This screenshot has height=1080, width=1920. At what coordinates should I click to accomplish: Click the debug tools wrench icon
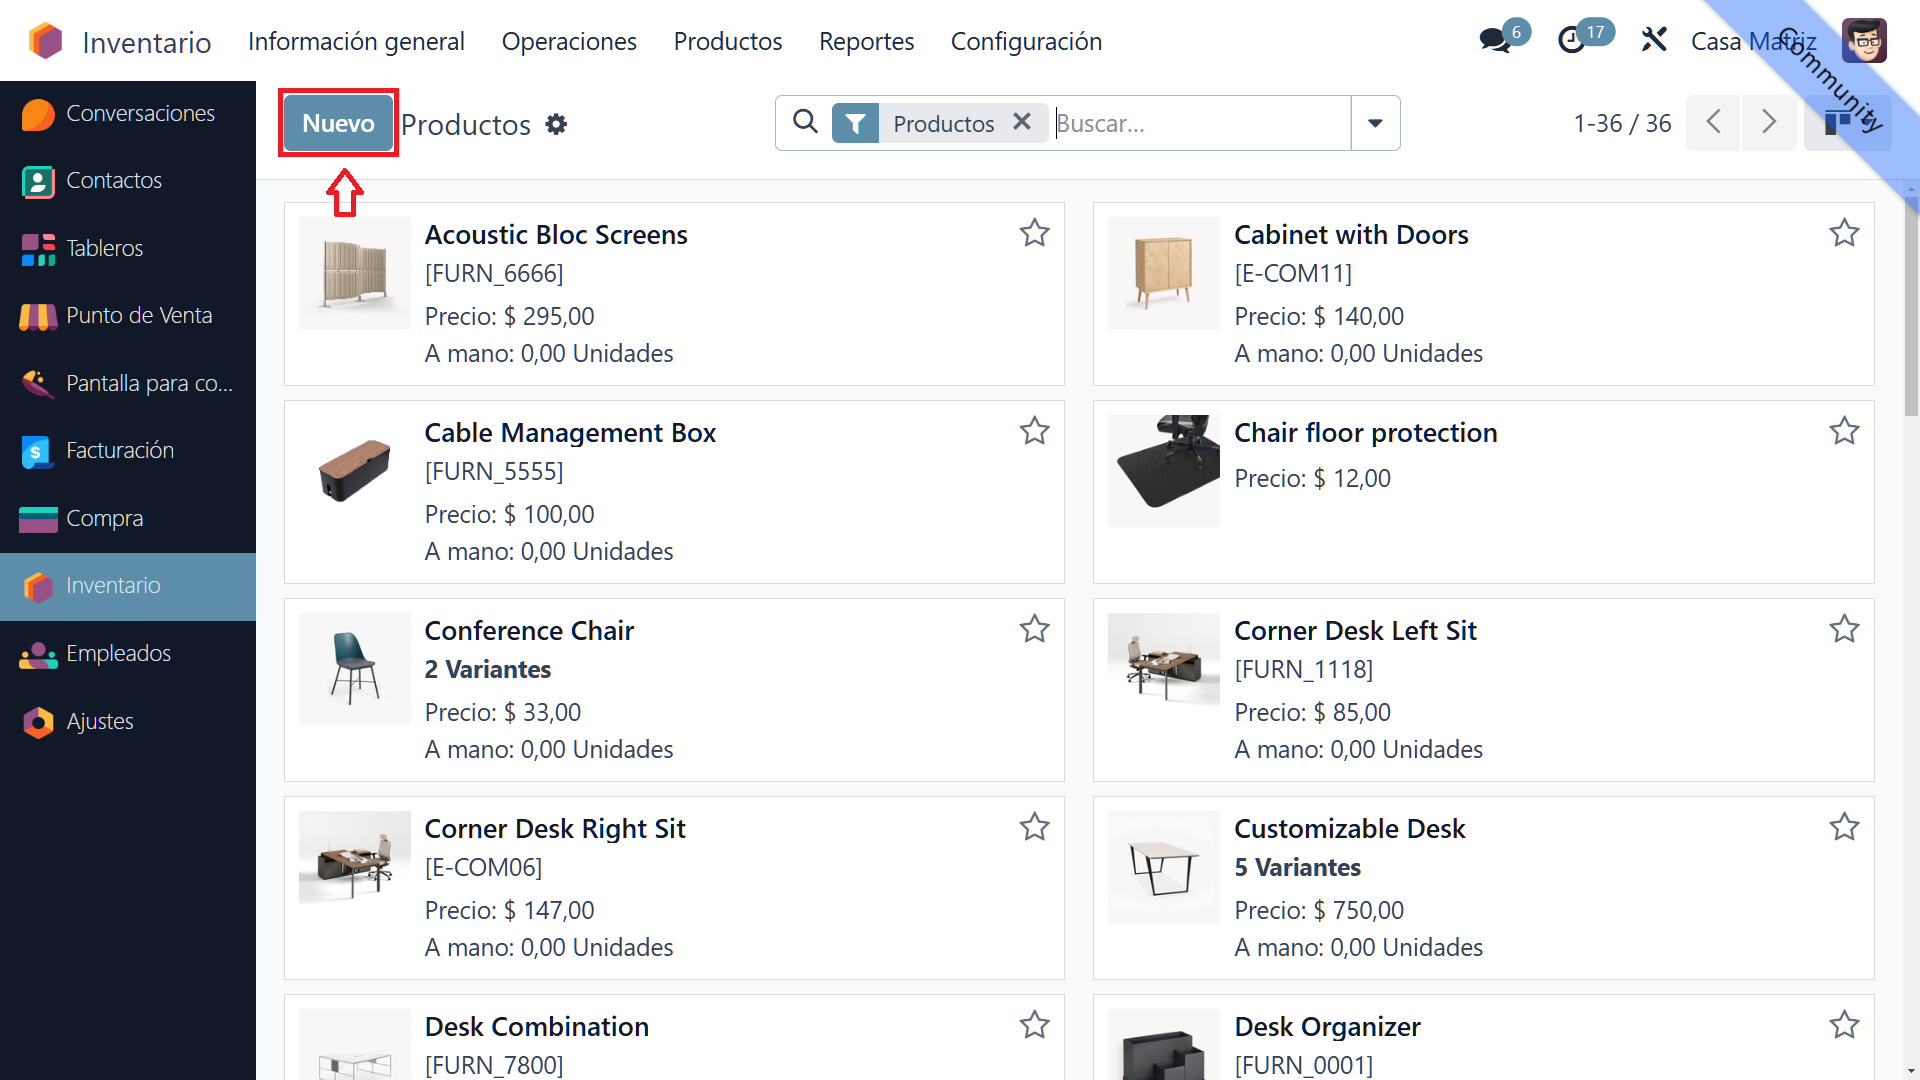point(1654,41)
